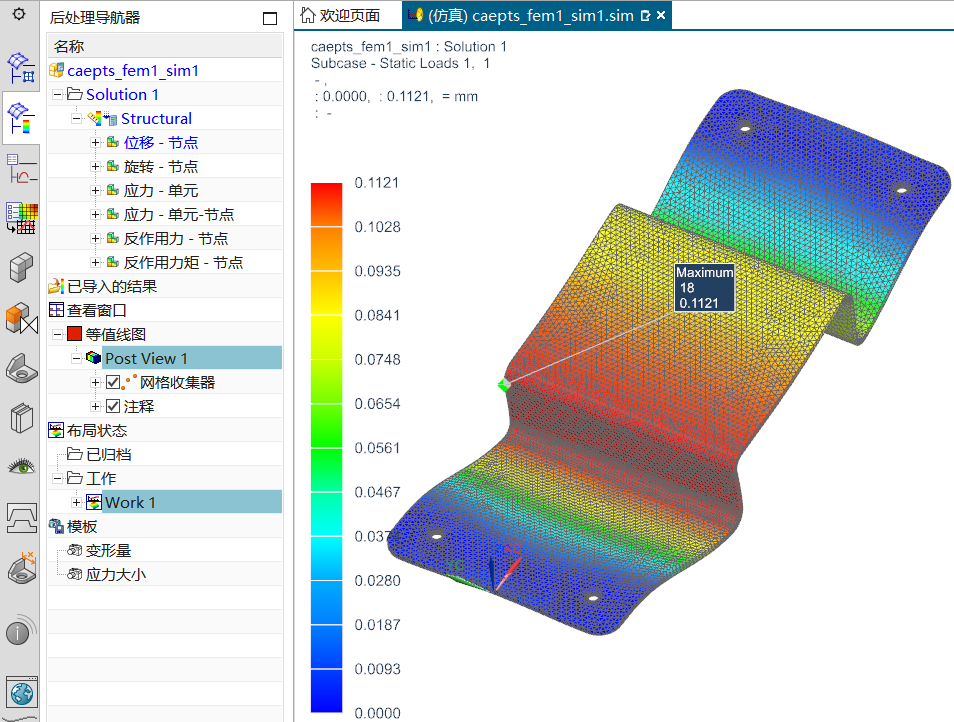The image size is (954, 722).
Task: Open the orange cube constraint sidebar icon
Action: point(21,318)
